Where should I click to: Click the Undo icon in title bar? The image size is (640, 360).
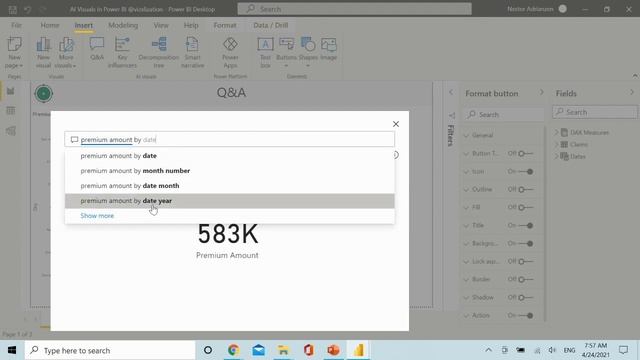click(27, 9)
